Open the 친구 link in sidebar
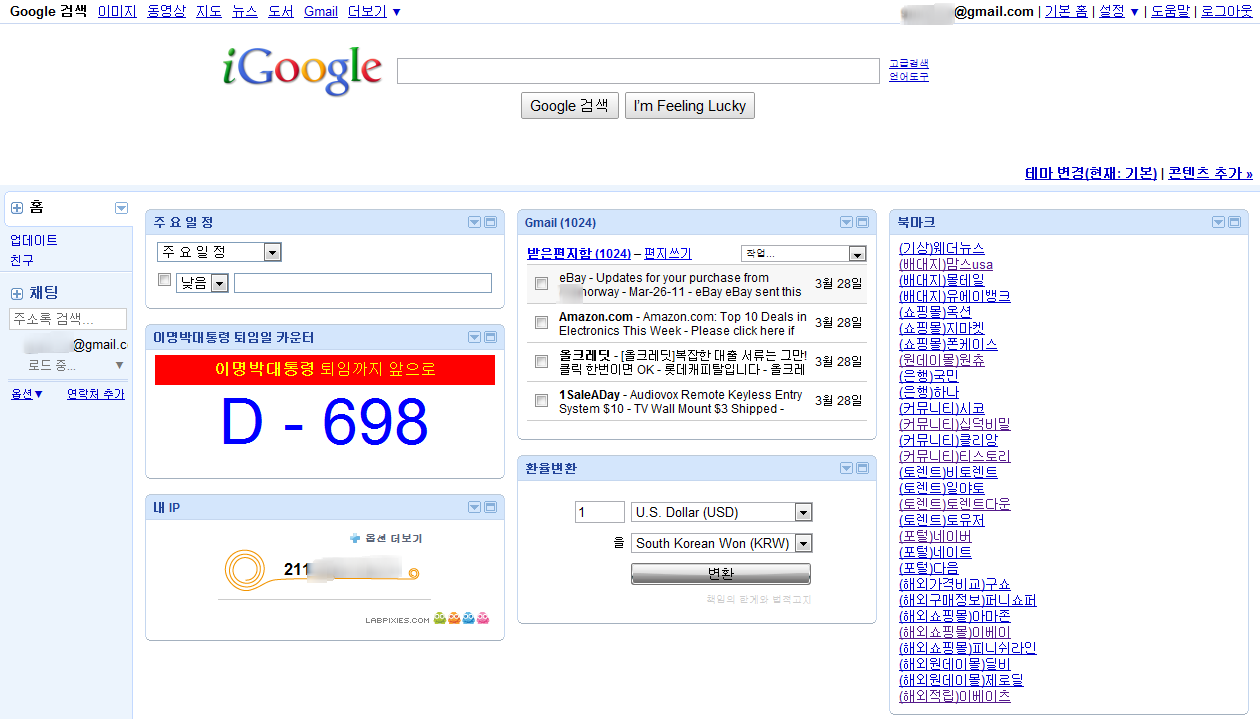The image size is (1260, 719). pyautogui.click(x=22, y=260)
